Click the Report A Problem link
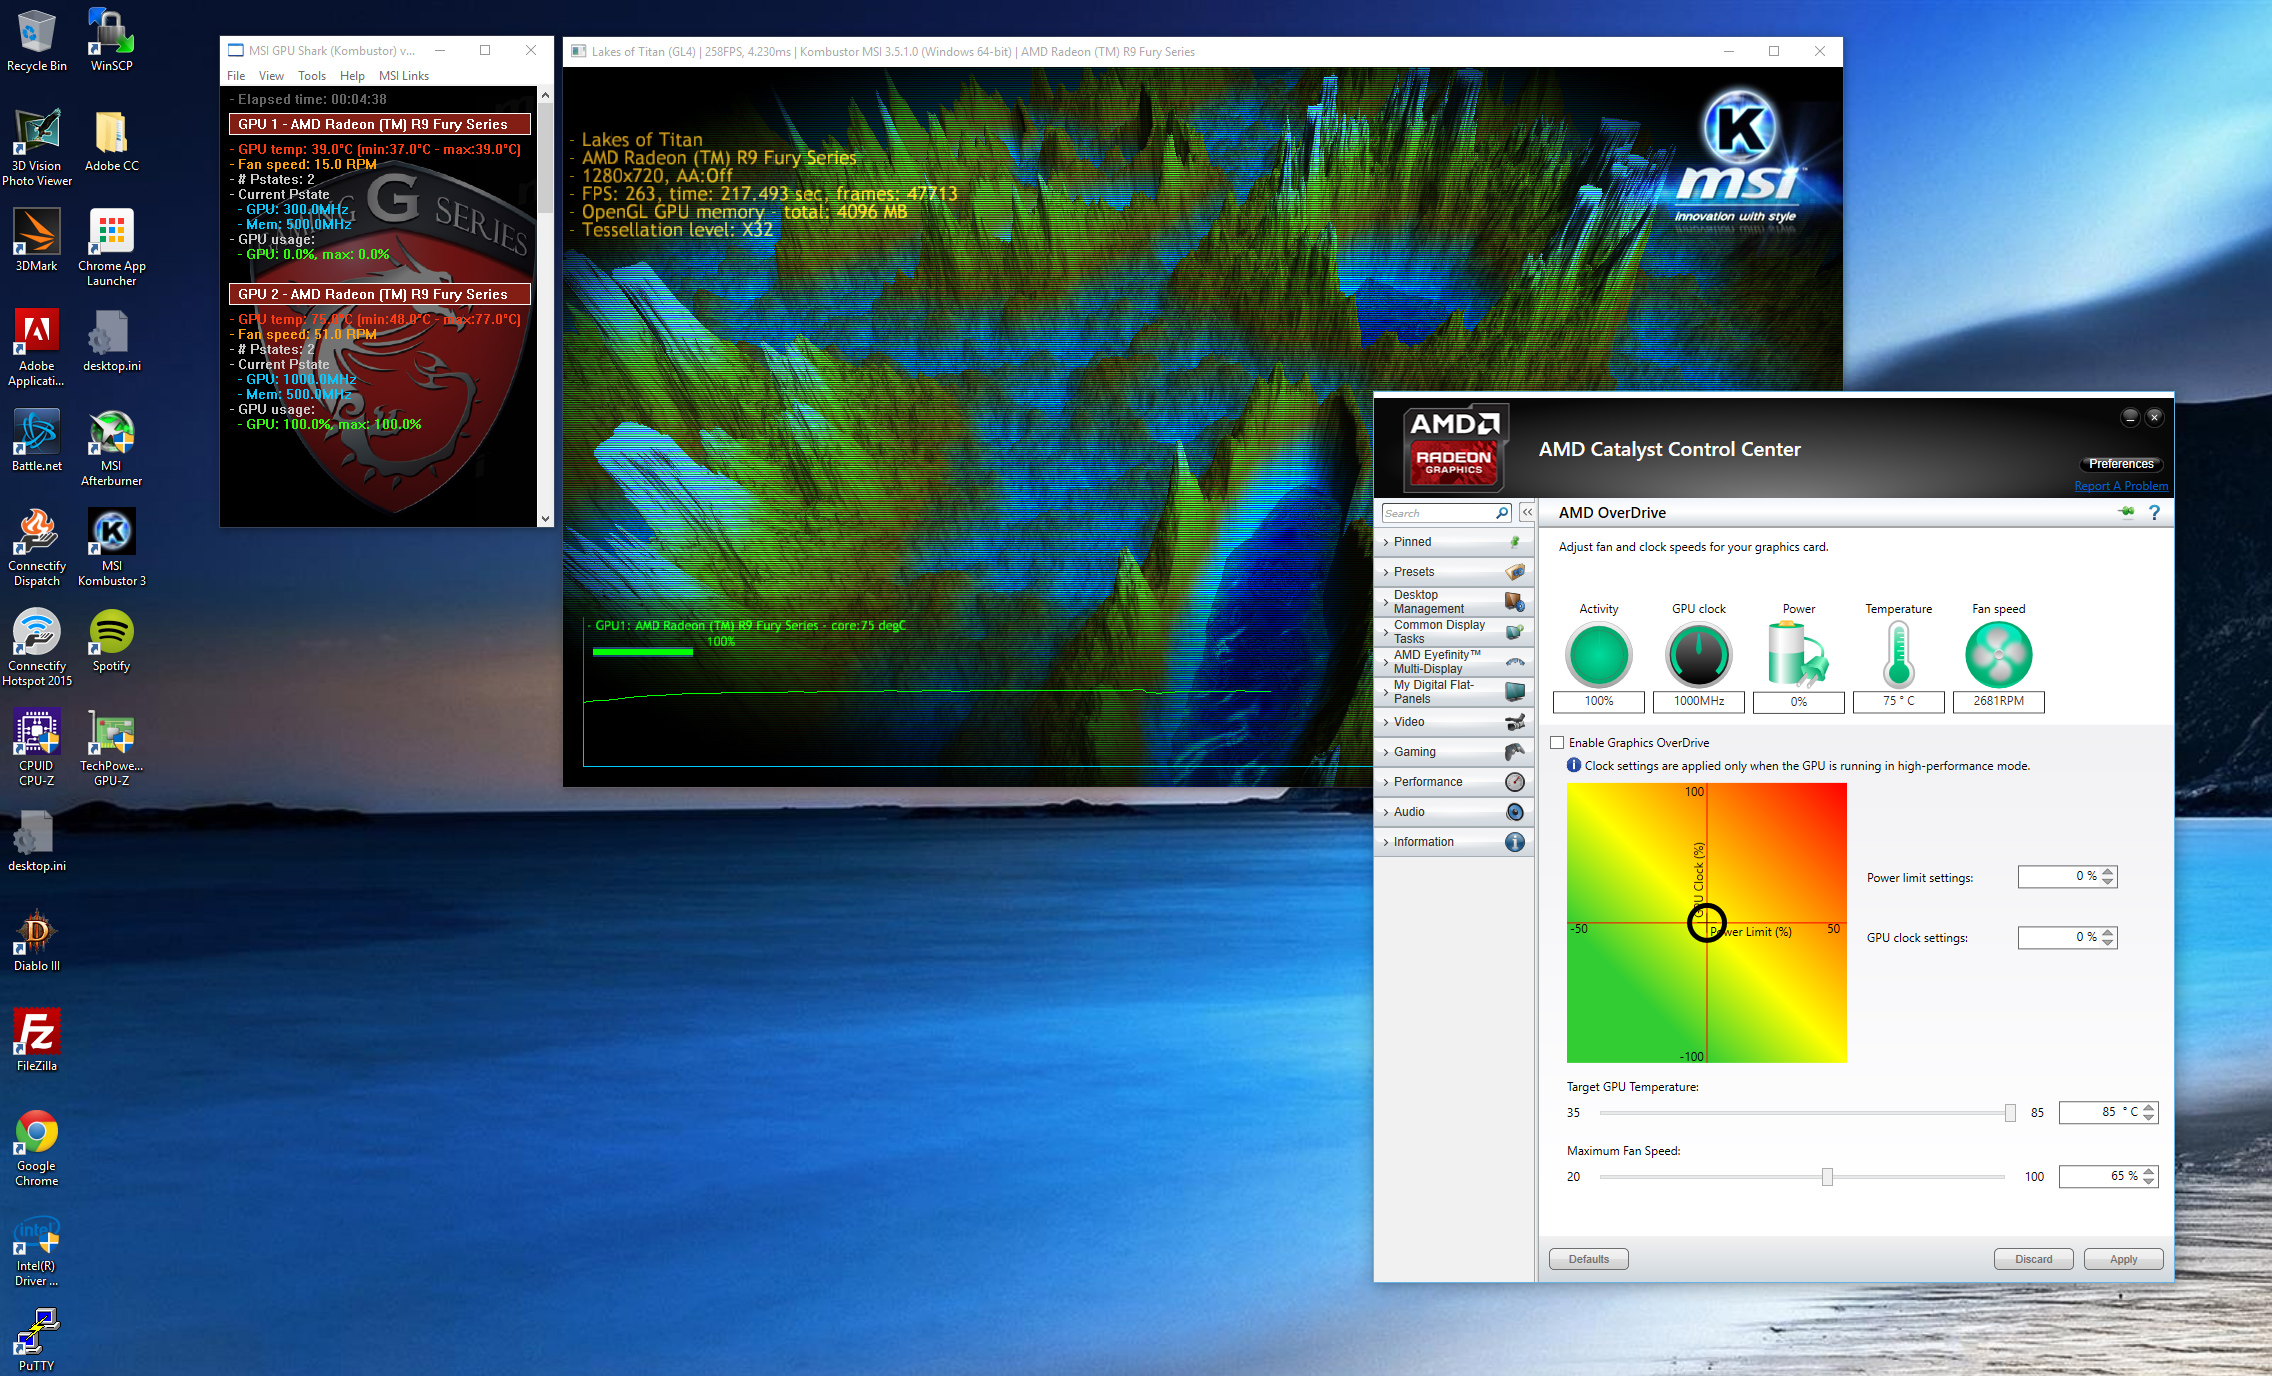Image resolution: width=2272 pixels, height=1376 pixels. pos(2121,486)
